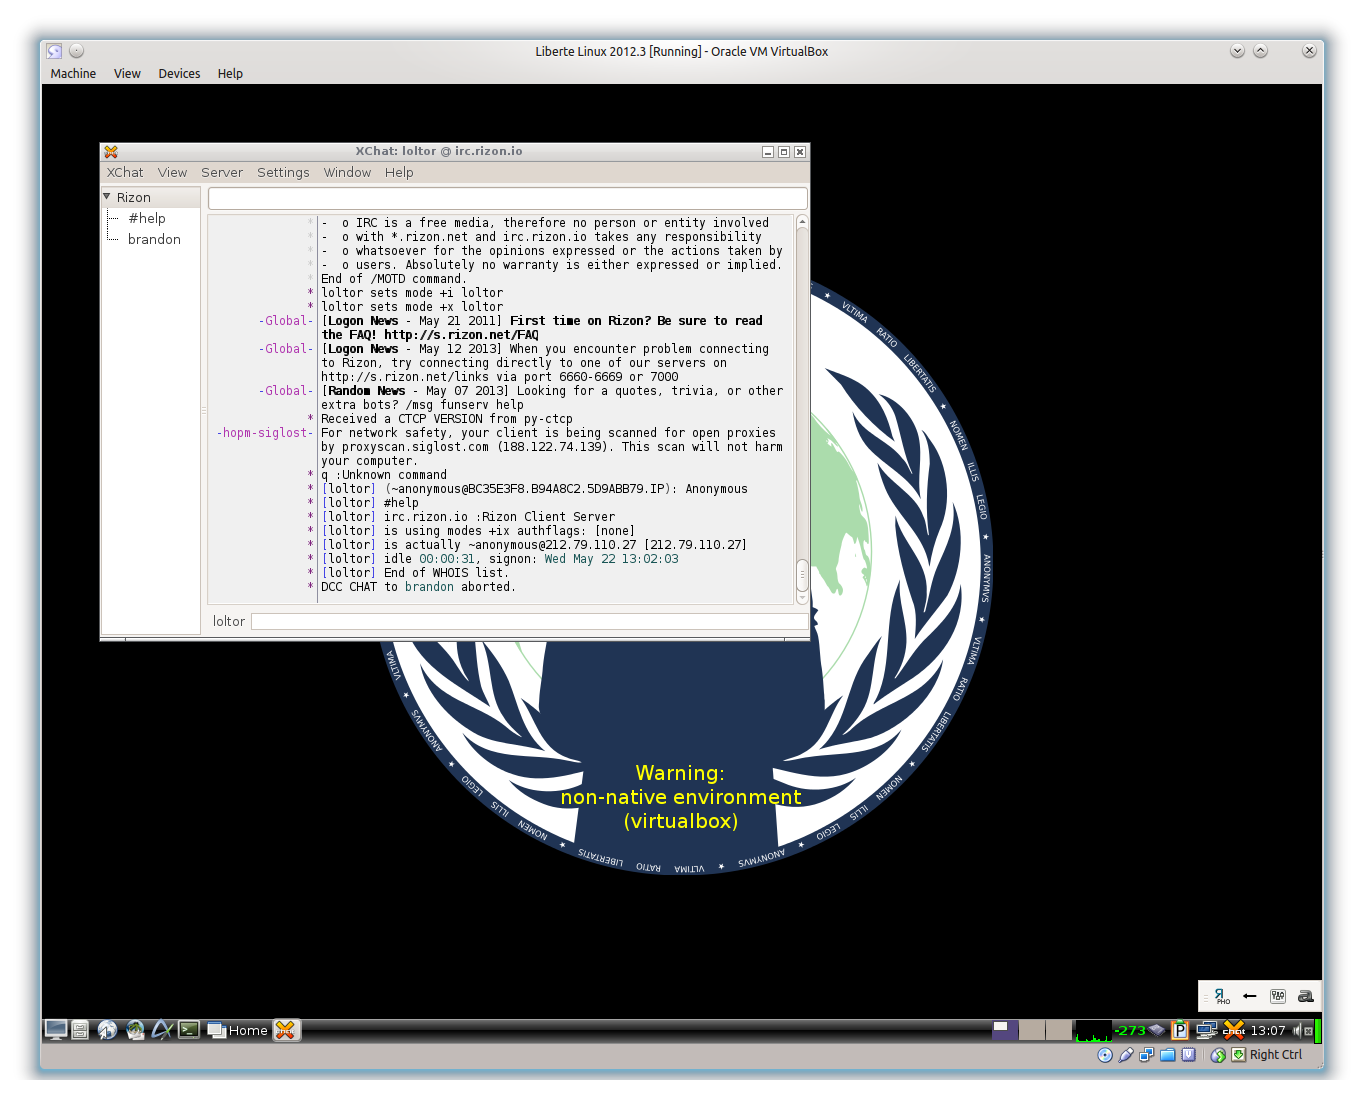Click the brandon nick in DCC line

coord(429,587)
